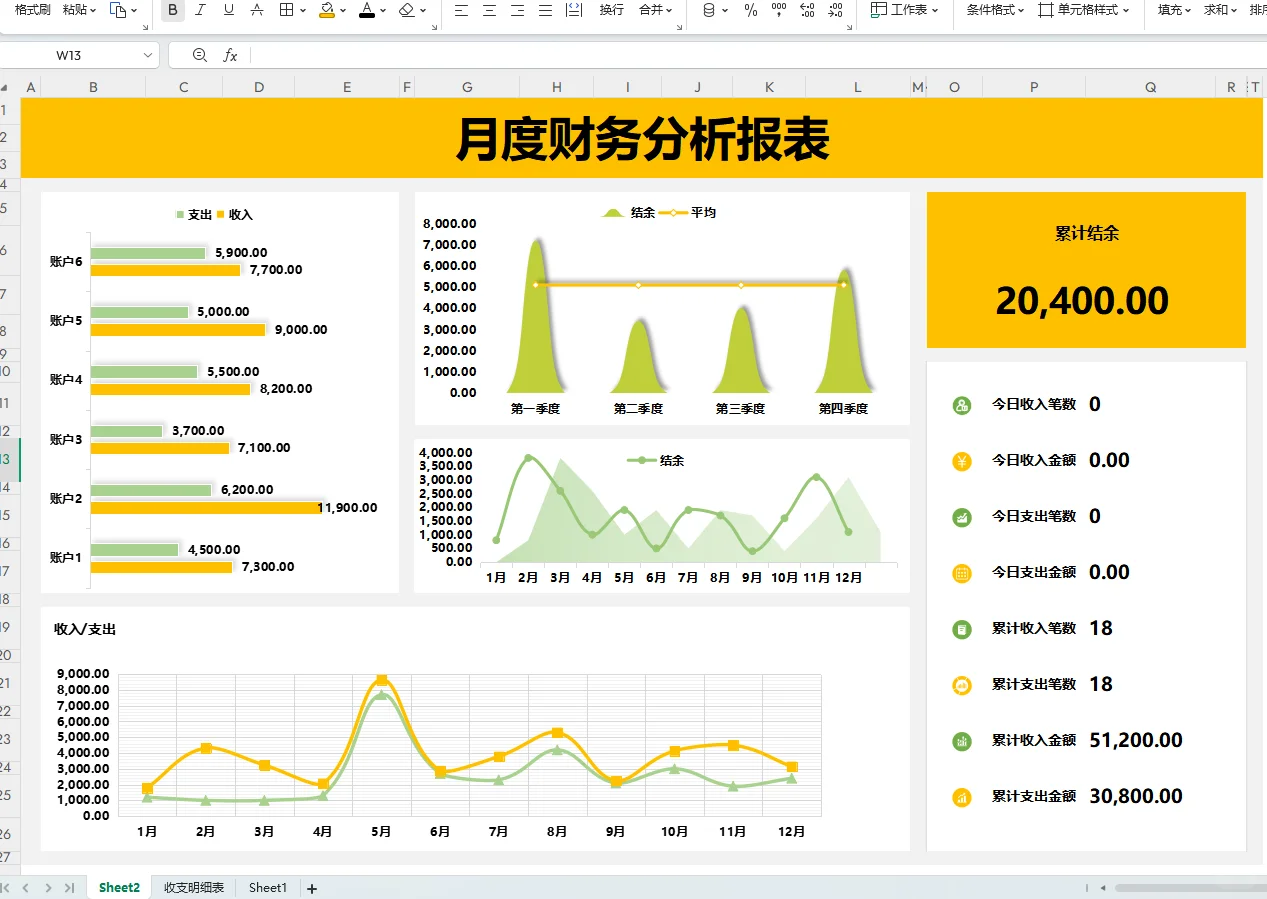Click the increase decimal icon
The image size is (1267, 899).
coord(807,11)
